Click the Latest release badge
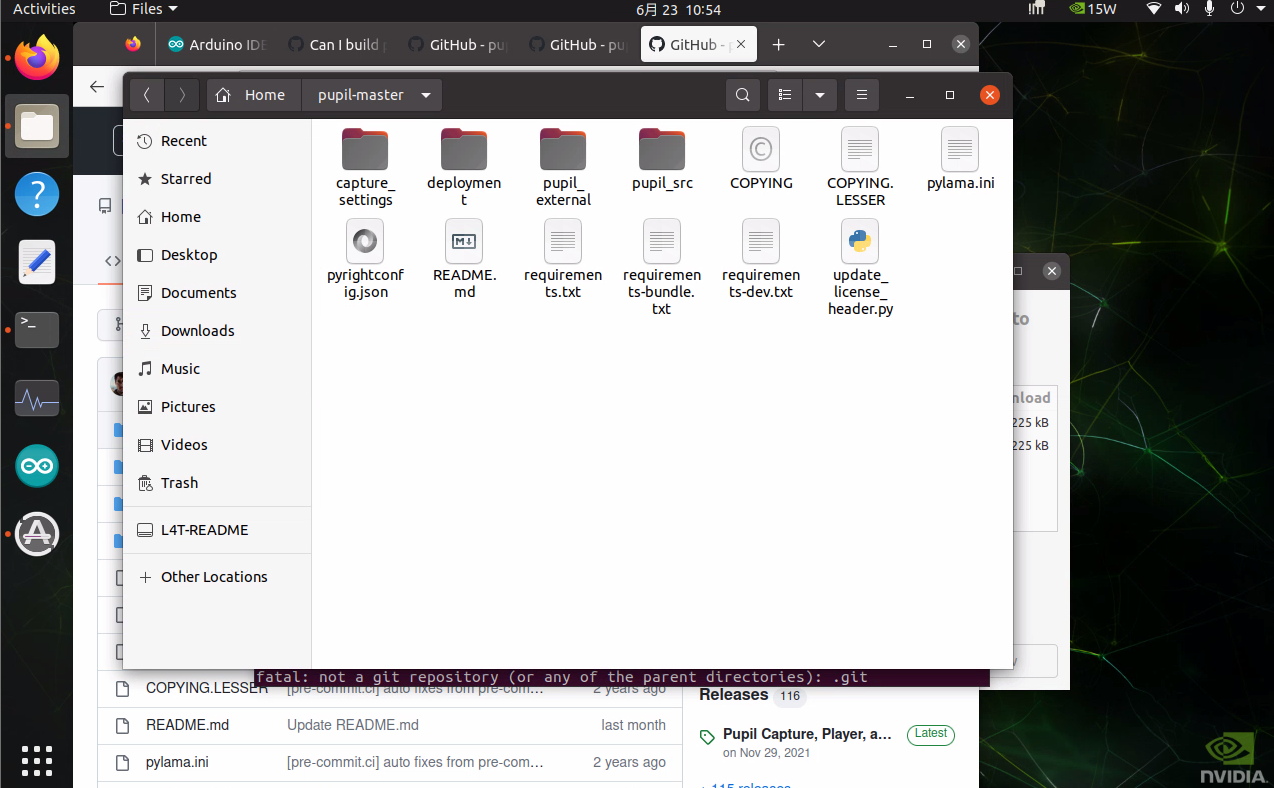This screenshot has width=1274, height=788. click(930, 733)
